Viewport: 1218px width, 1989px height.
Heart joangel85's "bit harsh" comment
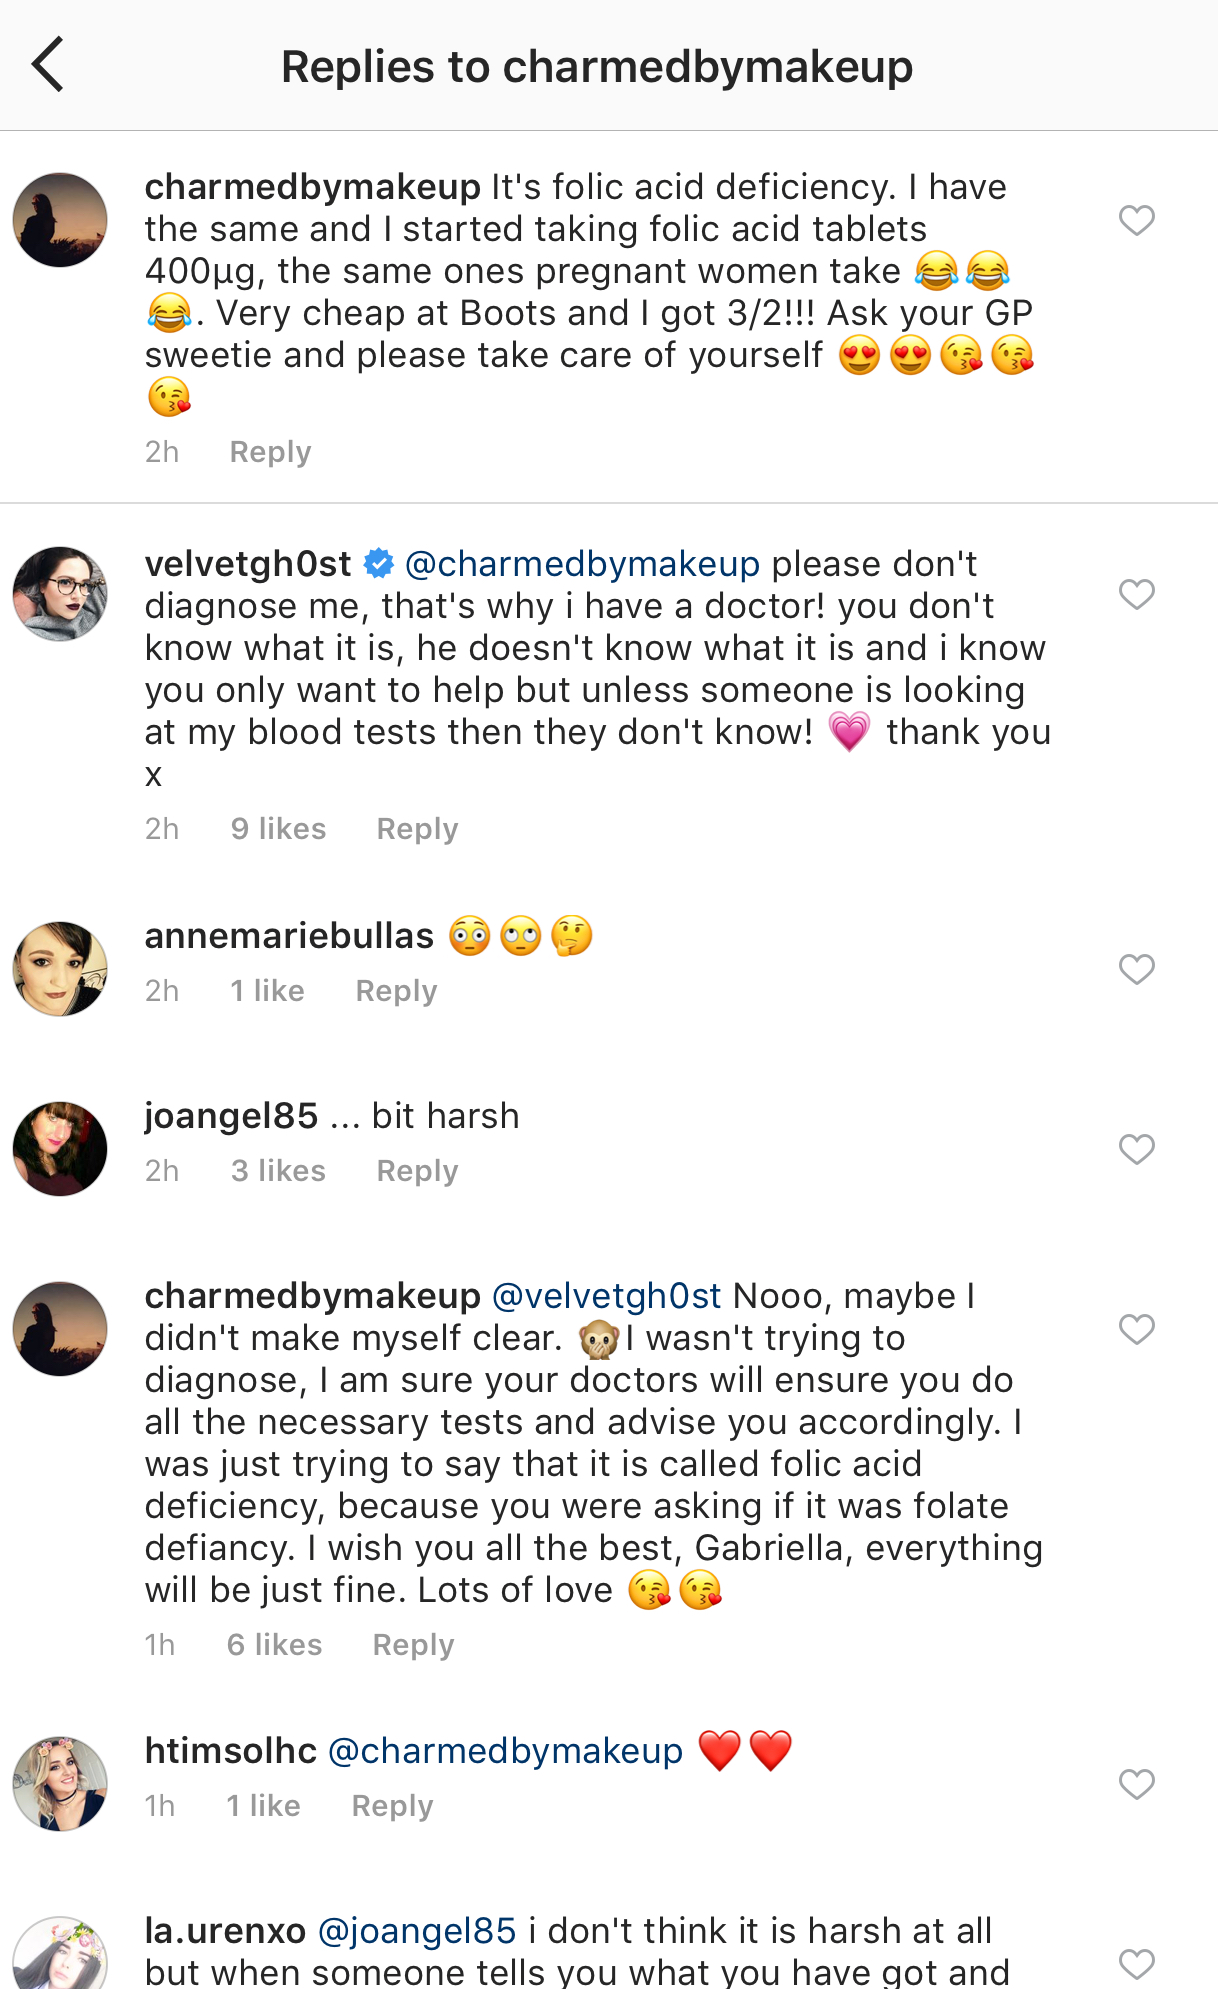point(1136,1149)
